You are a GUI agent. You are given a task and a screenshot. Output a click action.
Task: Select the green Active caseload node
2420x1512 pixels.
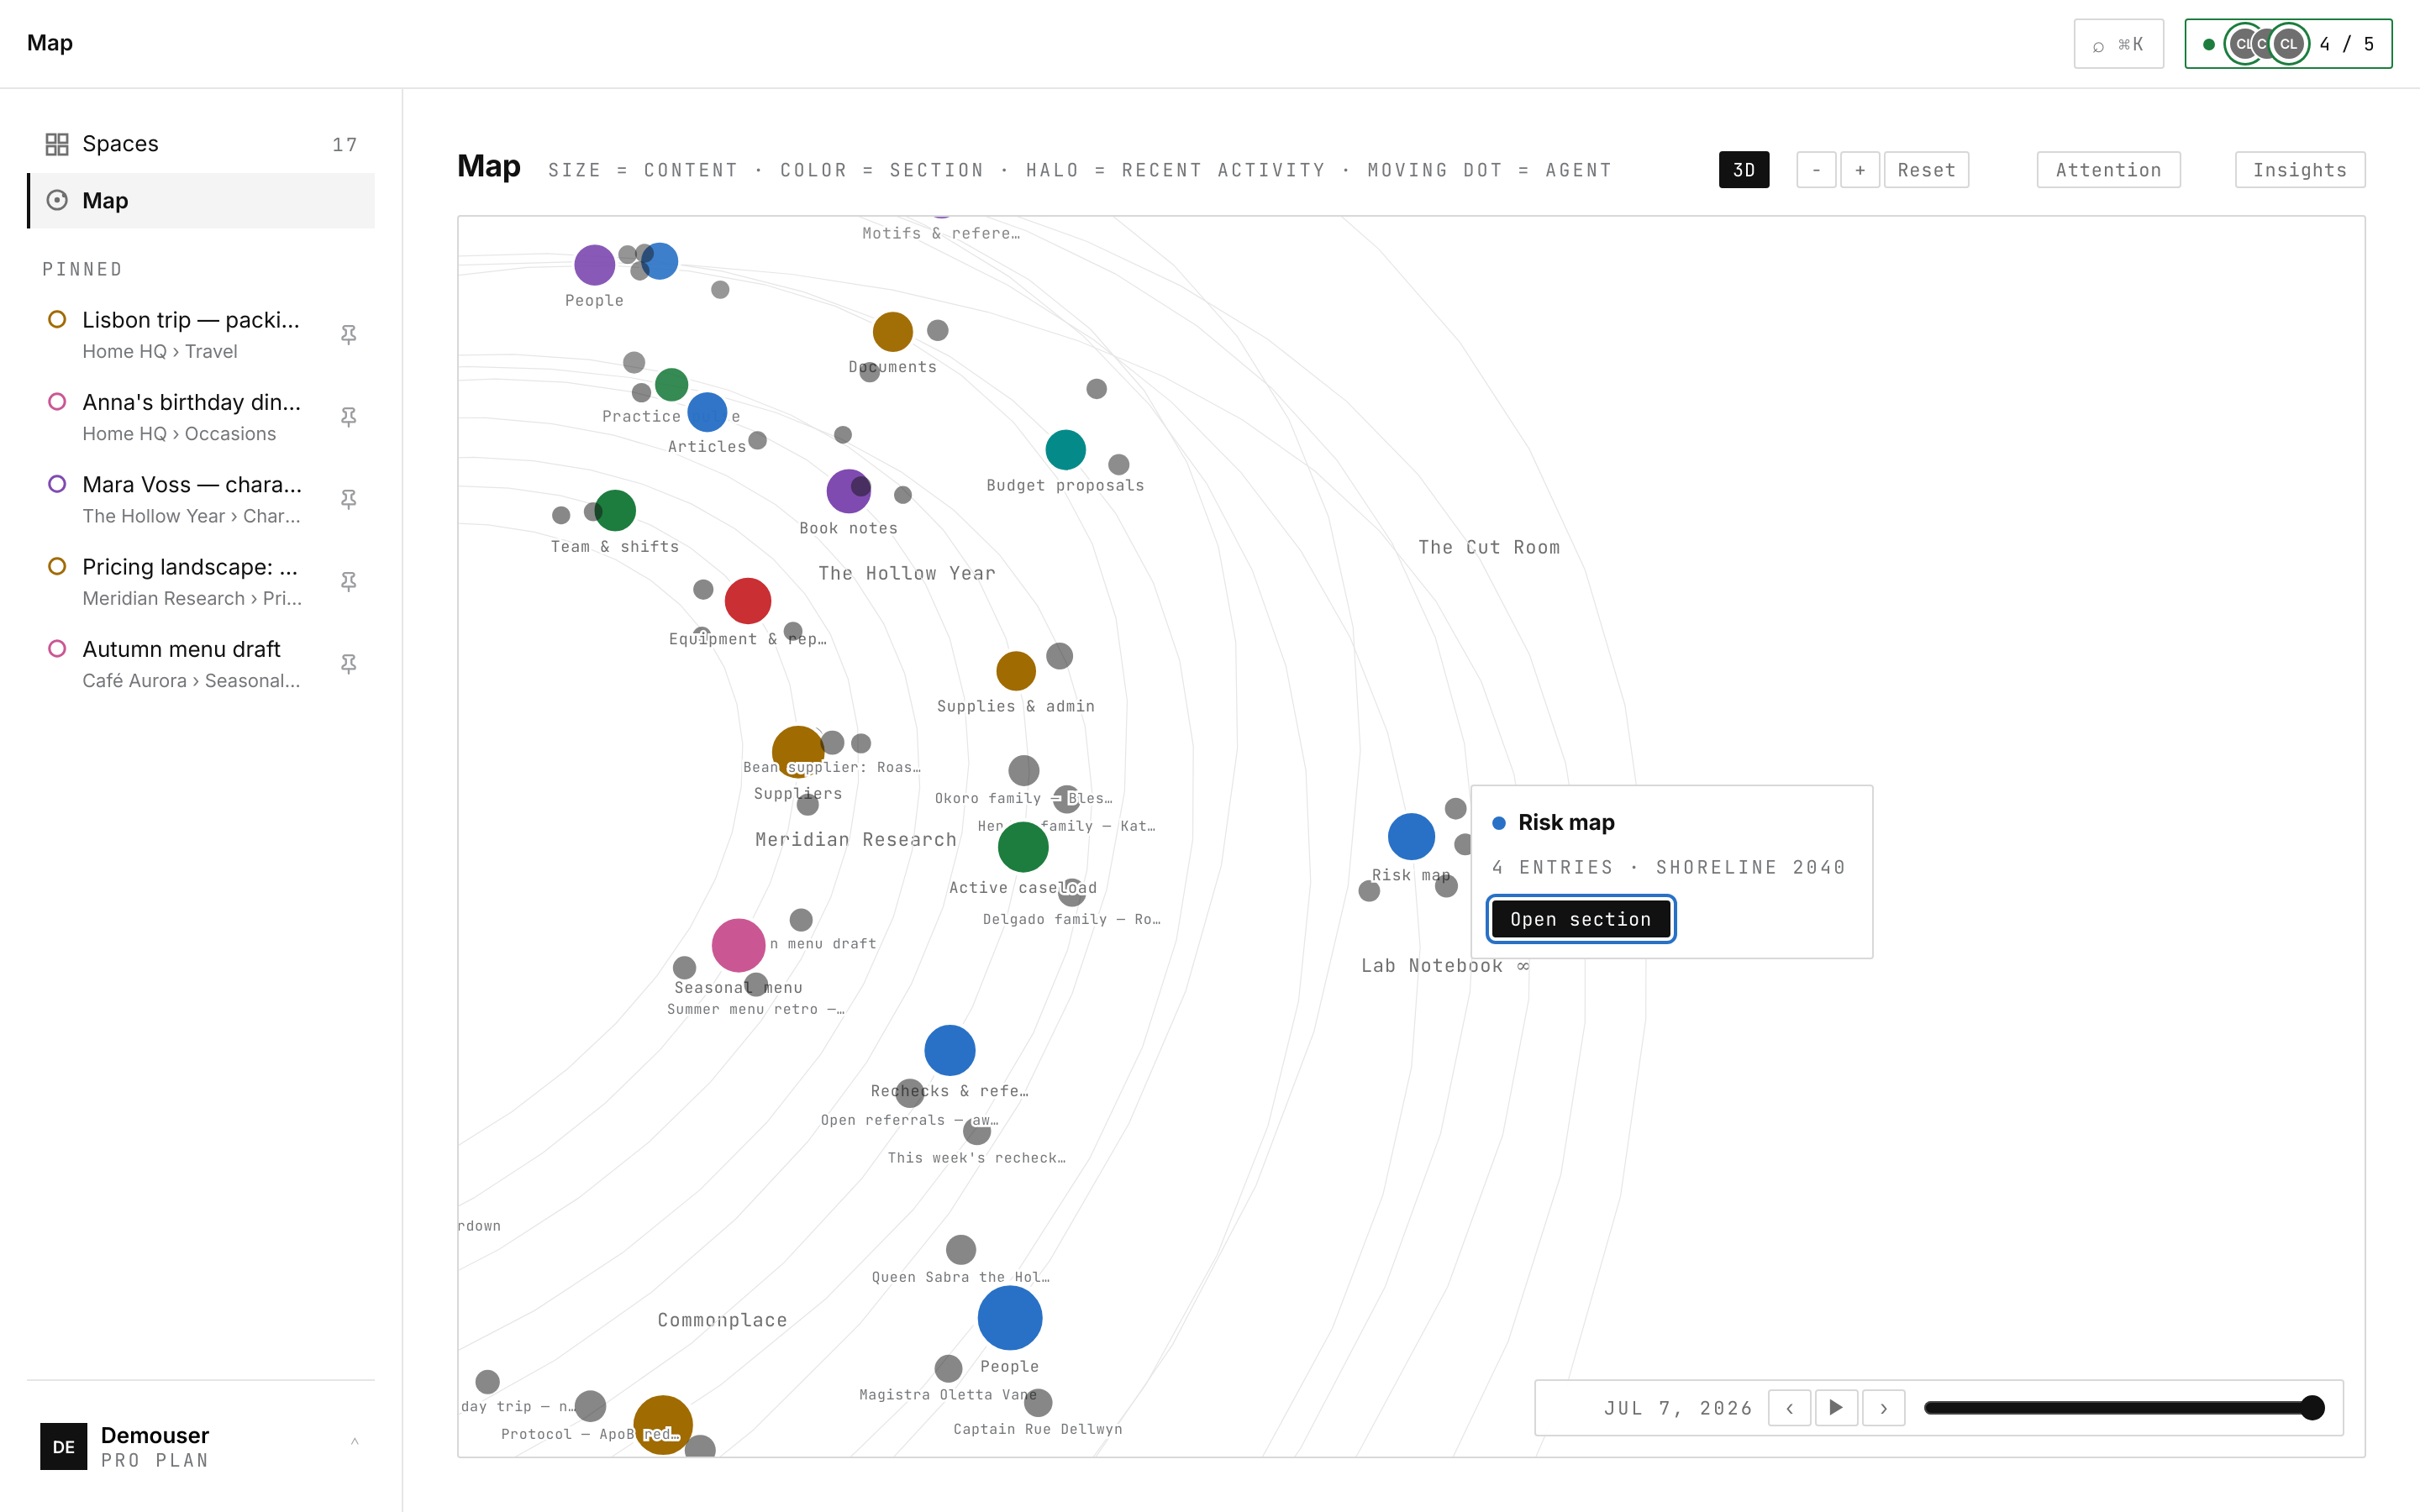(x=1022, y=847)
